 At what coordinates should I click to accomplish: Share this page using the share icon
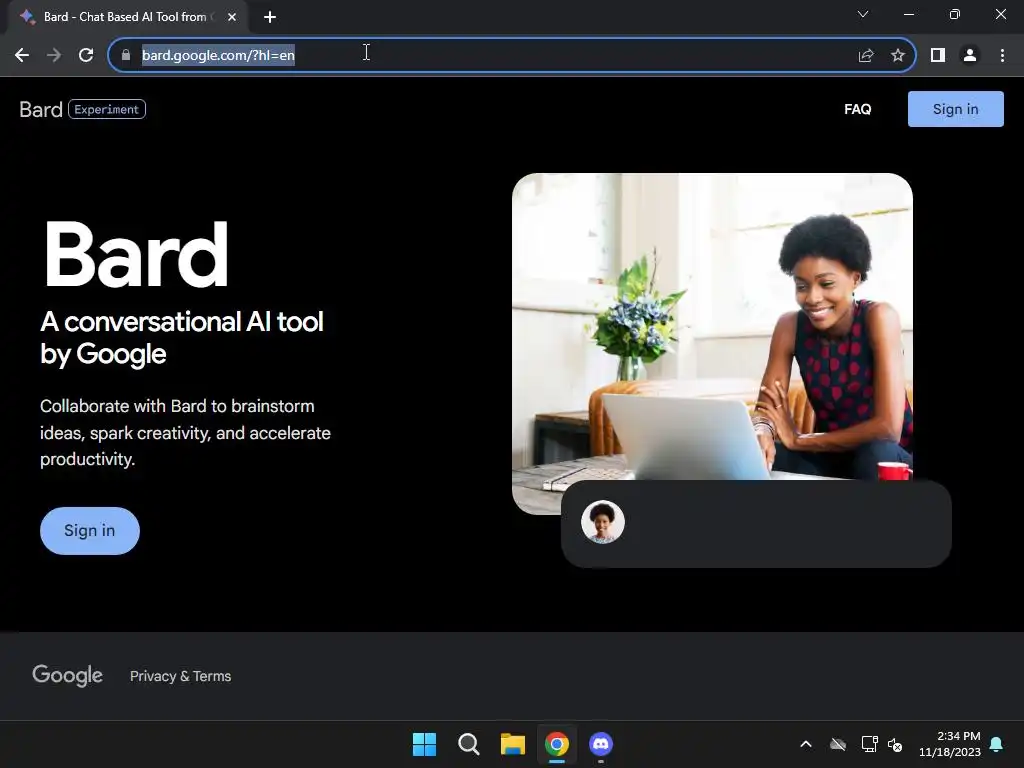click(x=866, y=56)
